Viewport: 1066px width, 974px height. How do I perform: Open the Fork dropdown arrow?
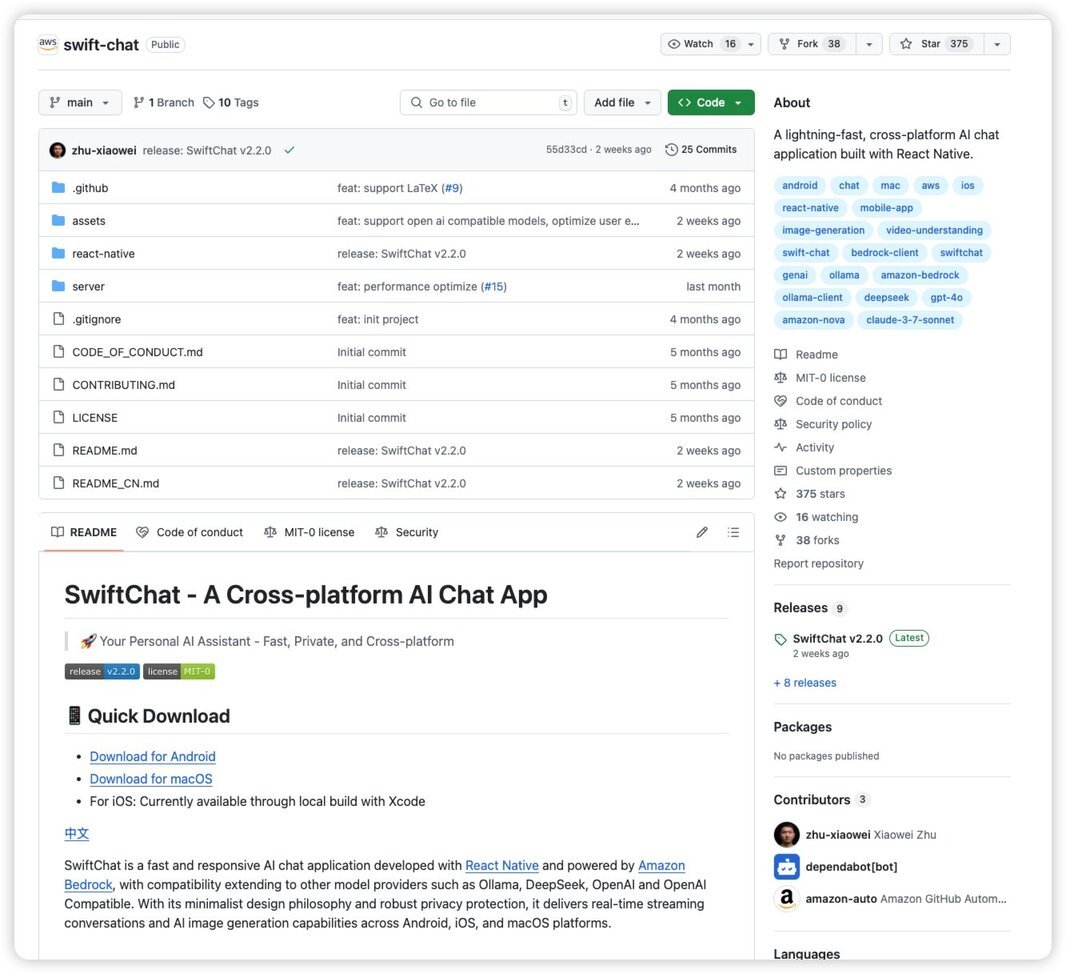(869, 44)
